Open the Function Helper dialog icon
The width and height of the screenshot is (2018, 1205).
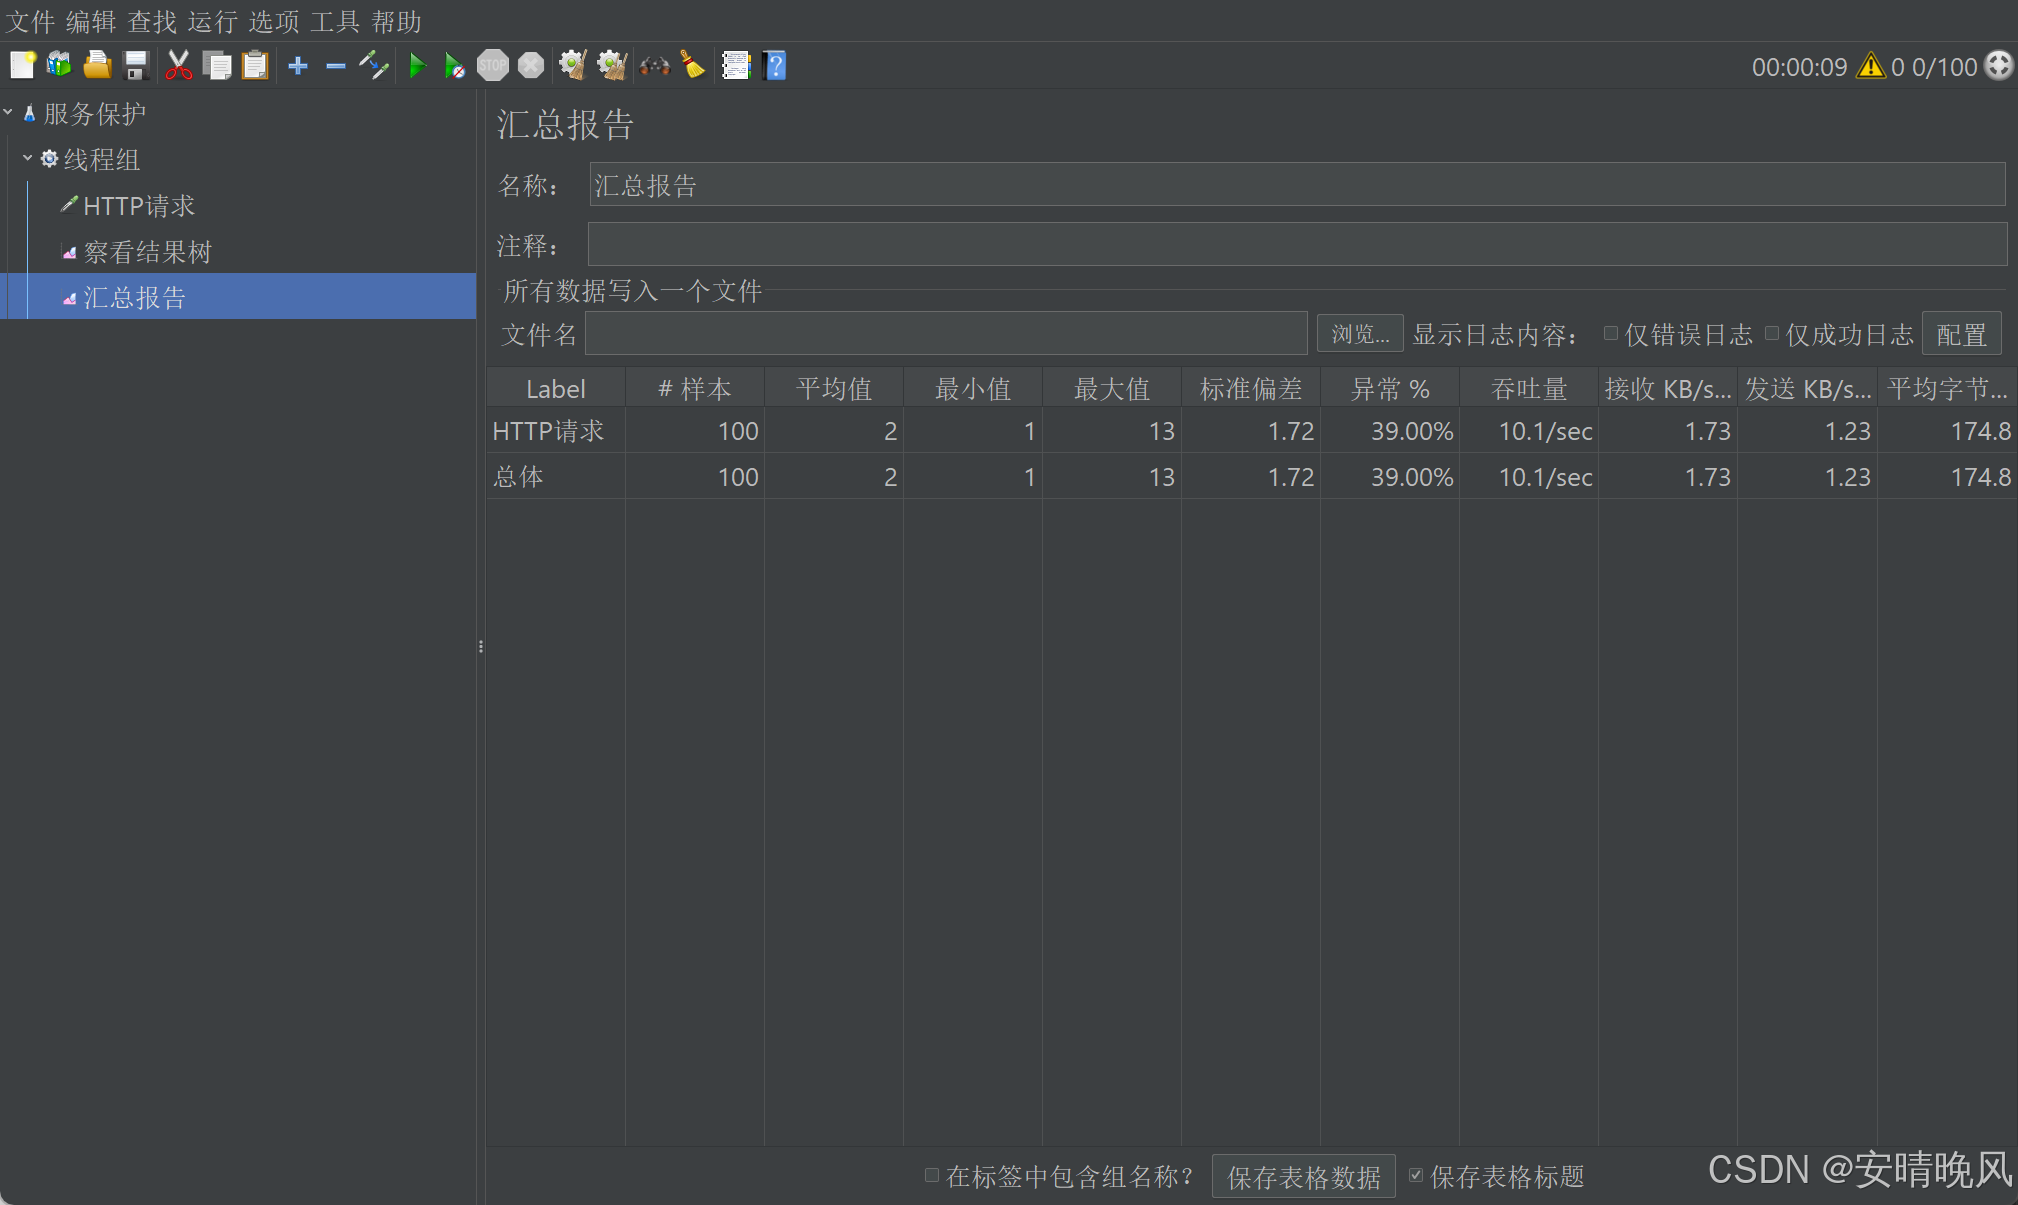[736, 66]
